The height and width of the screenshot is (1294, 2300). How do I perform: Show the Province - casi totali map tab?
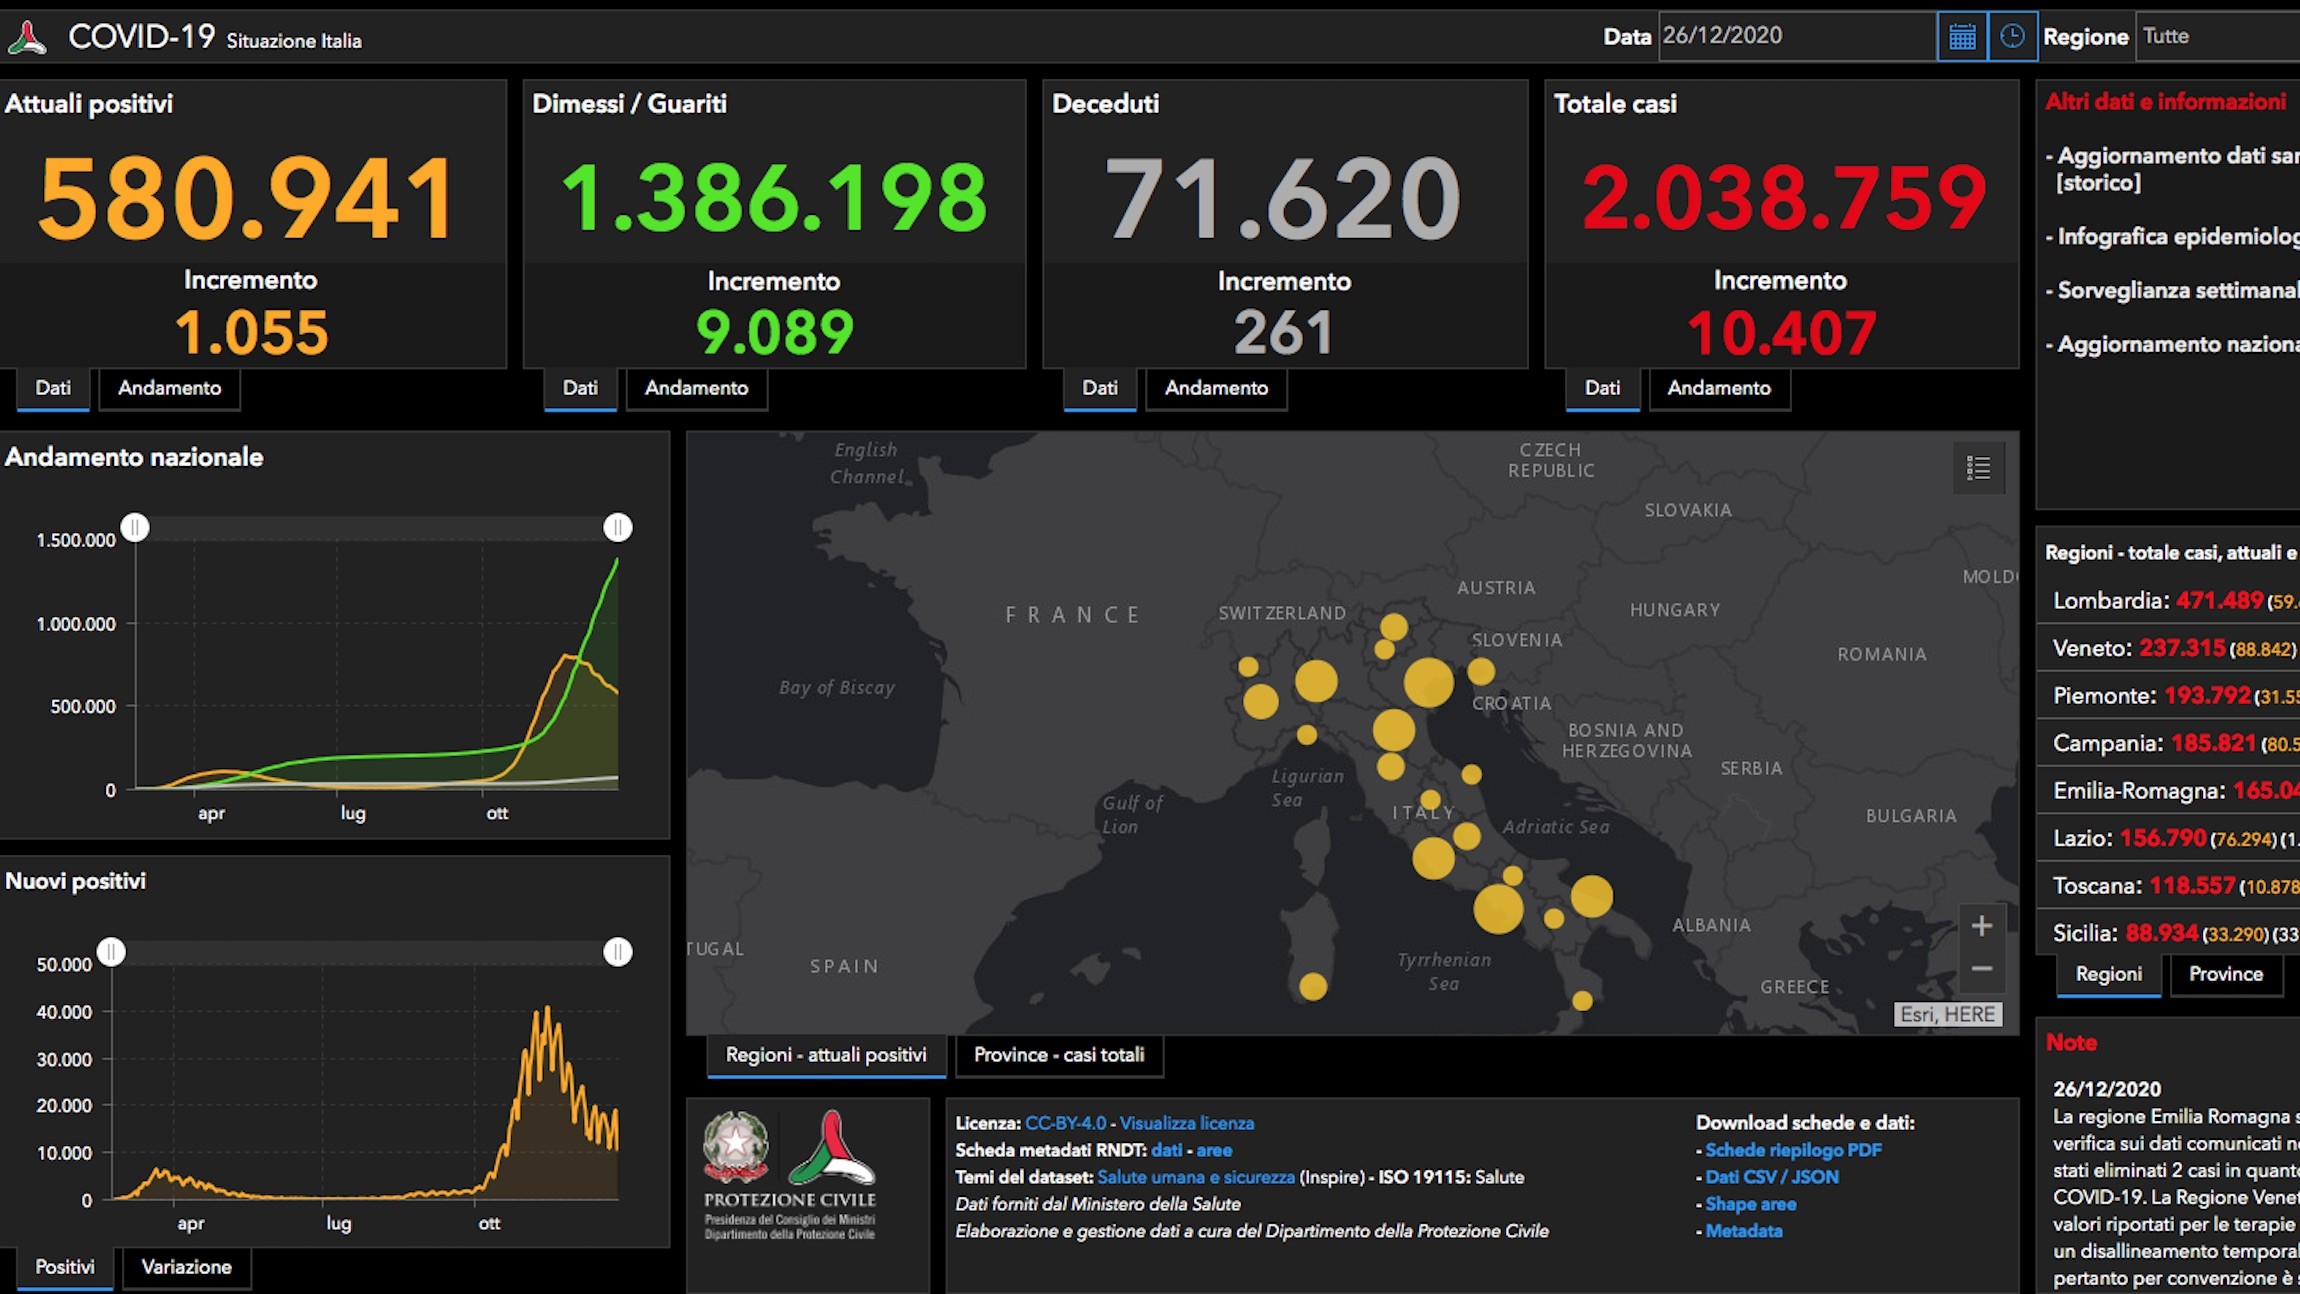[1059, 1055]
